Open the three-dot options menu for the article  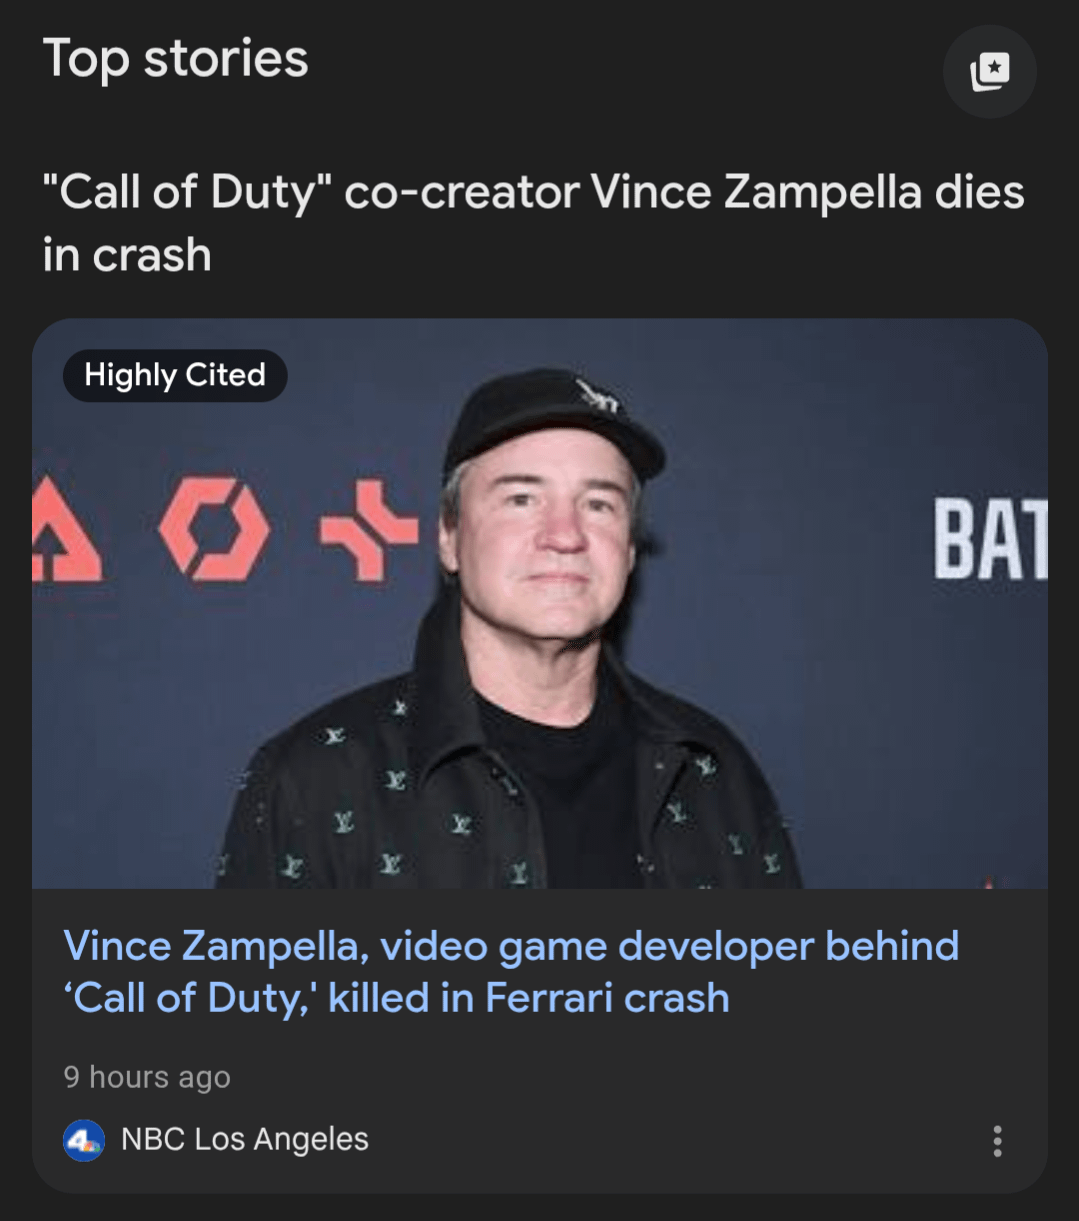pos(996,1141)
